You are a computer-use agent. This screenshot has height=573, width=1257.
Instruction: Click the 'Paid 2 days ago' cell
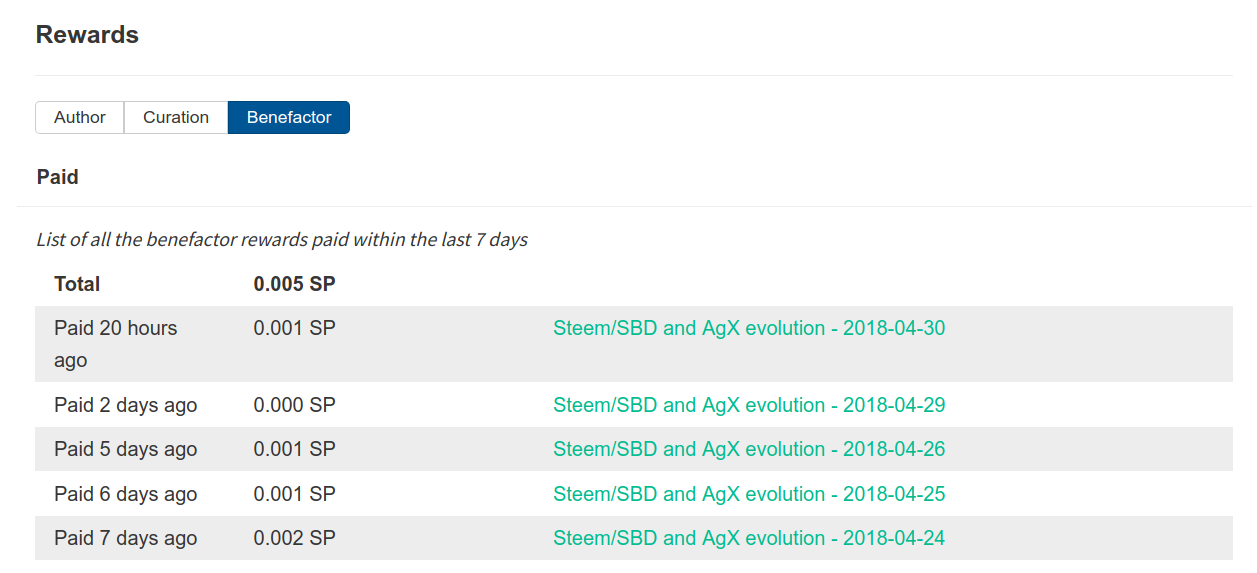click(x=126, y=405)
